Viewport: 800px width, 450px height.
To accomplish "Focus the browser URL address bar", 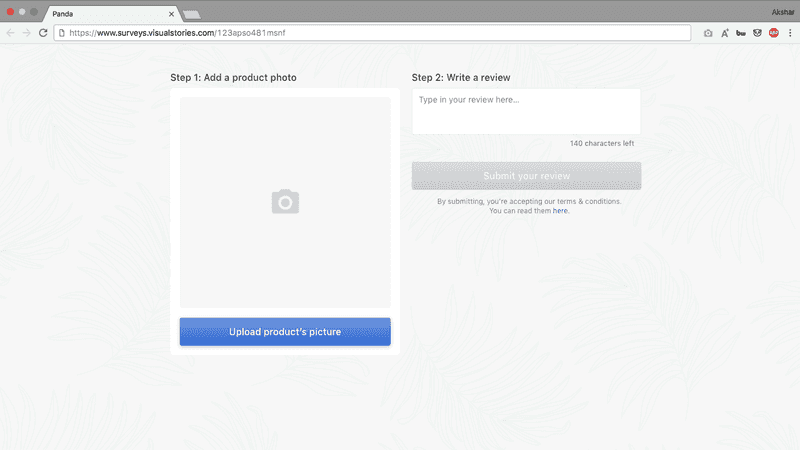I will pyautogui.click(x=380, y=33).
